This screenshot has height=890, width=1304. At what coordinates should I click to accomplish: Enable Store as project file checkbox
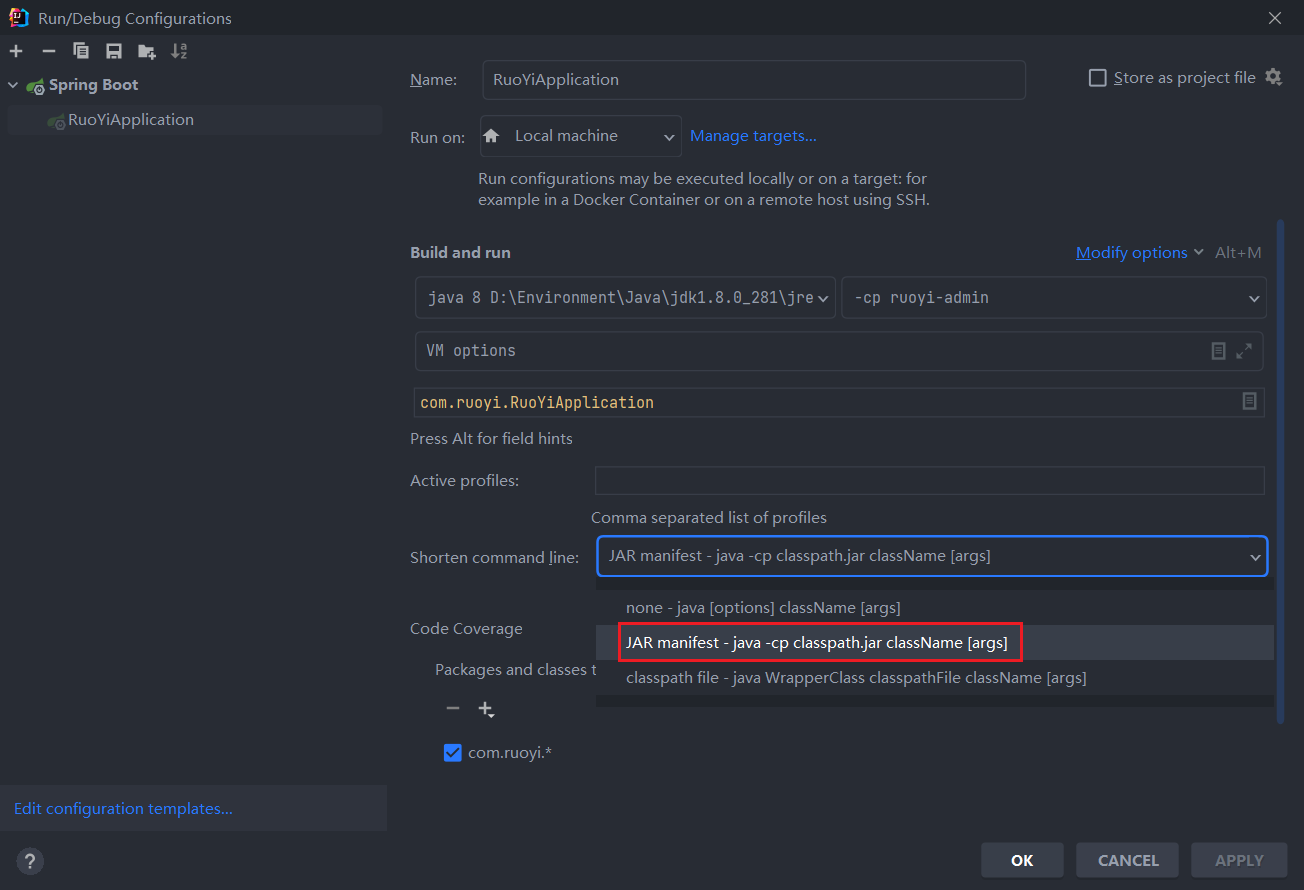pyautogui.click(x=1097, y=78)
